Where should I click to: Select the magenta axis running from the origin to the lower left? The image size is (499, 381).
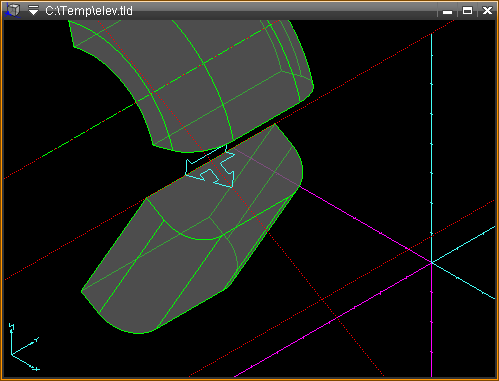(x=333, y=320)
